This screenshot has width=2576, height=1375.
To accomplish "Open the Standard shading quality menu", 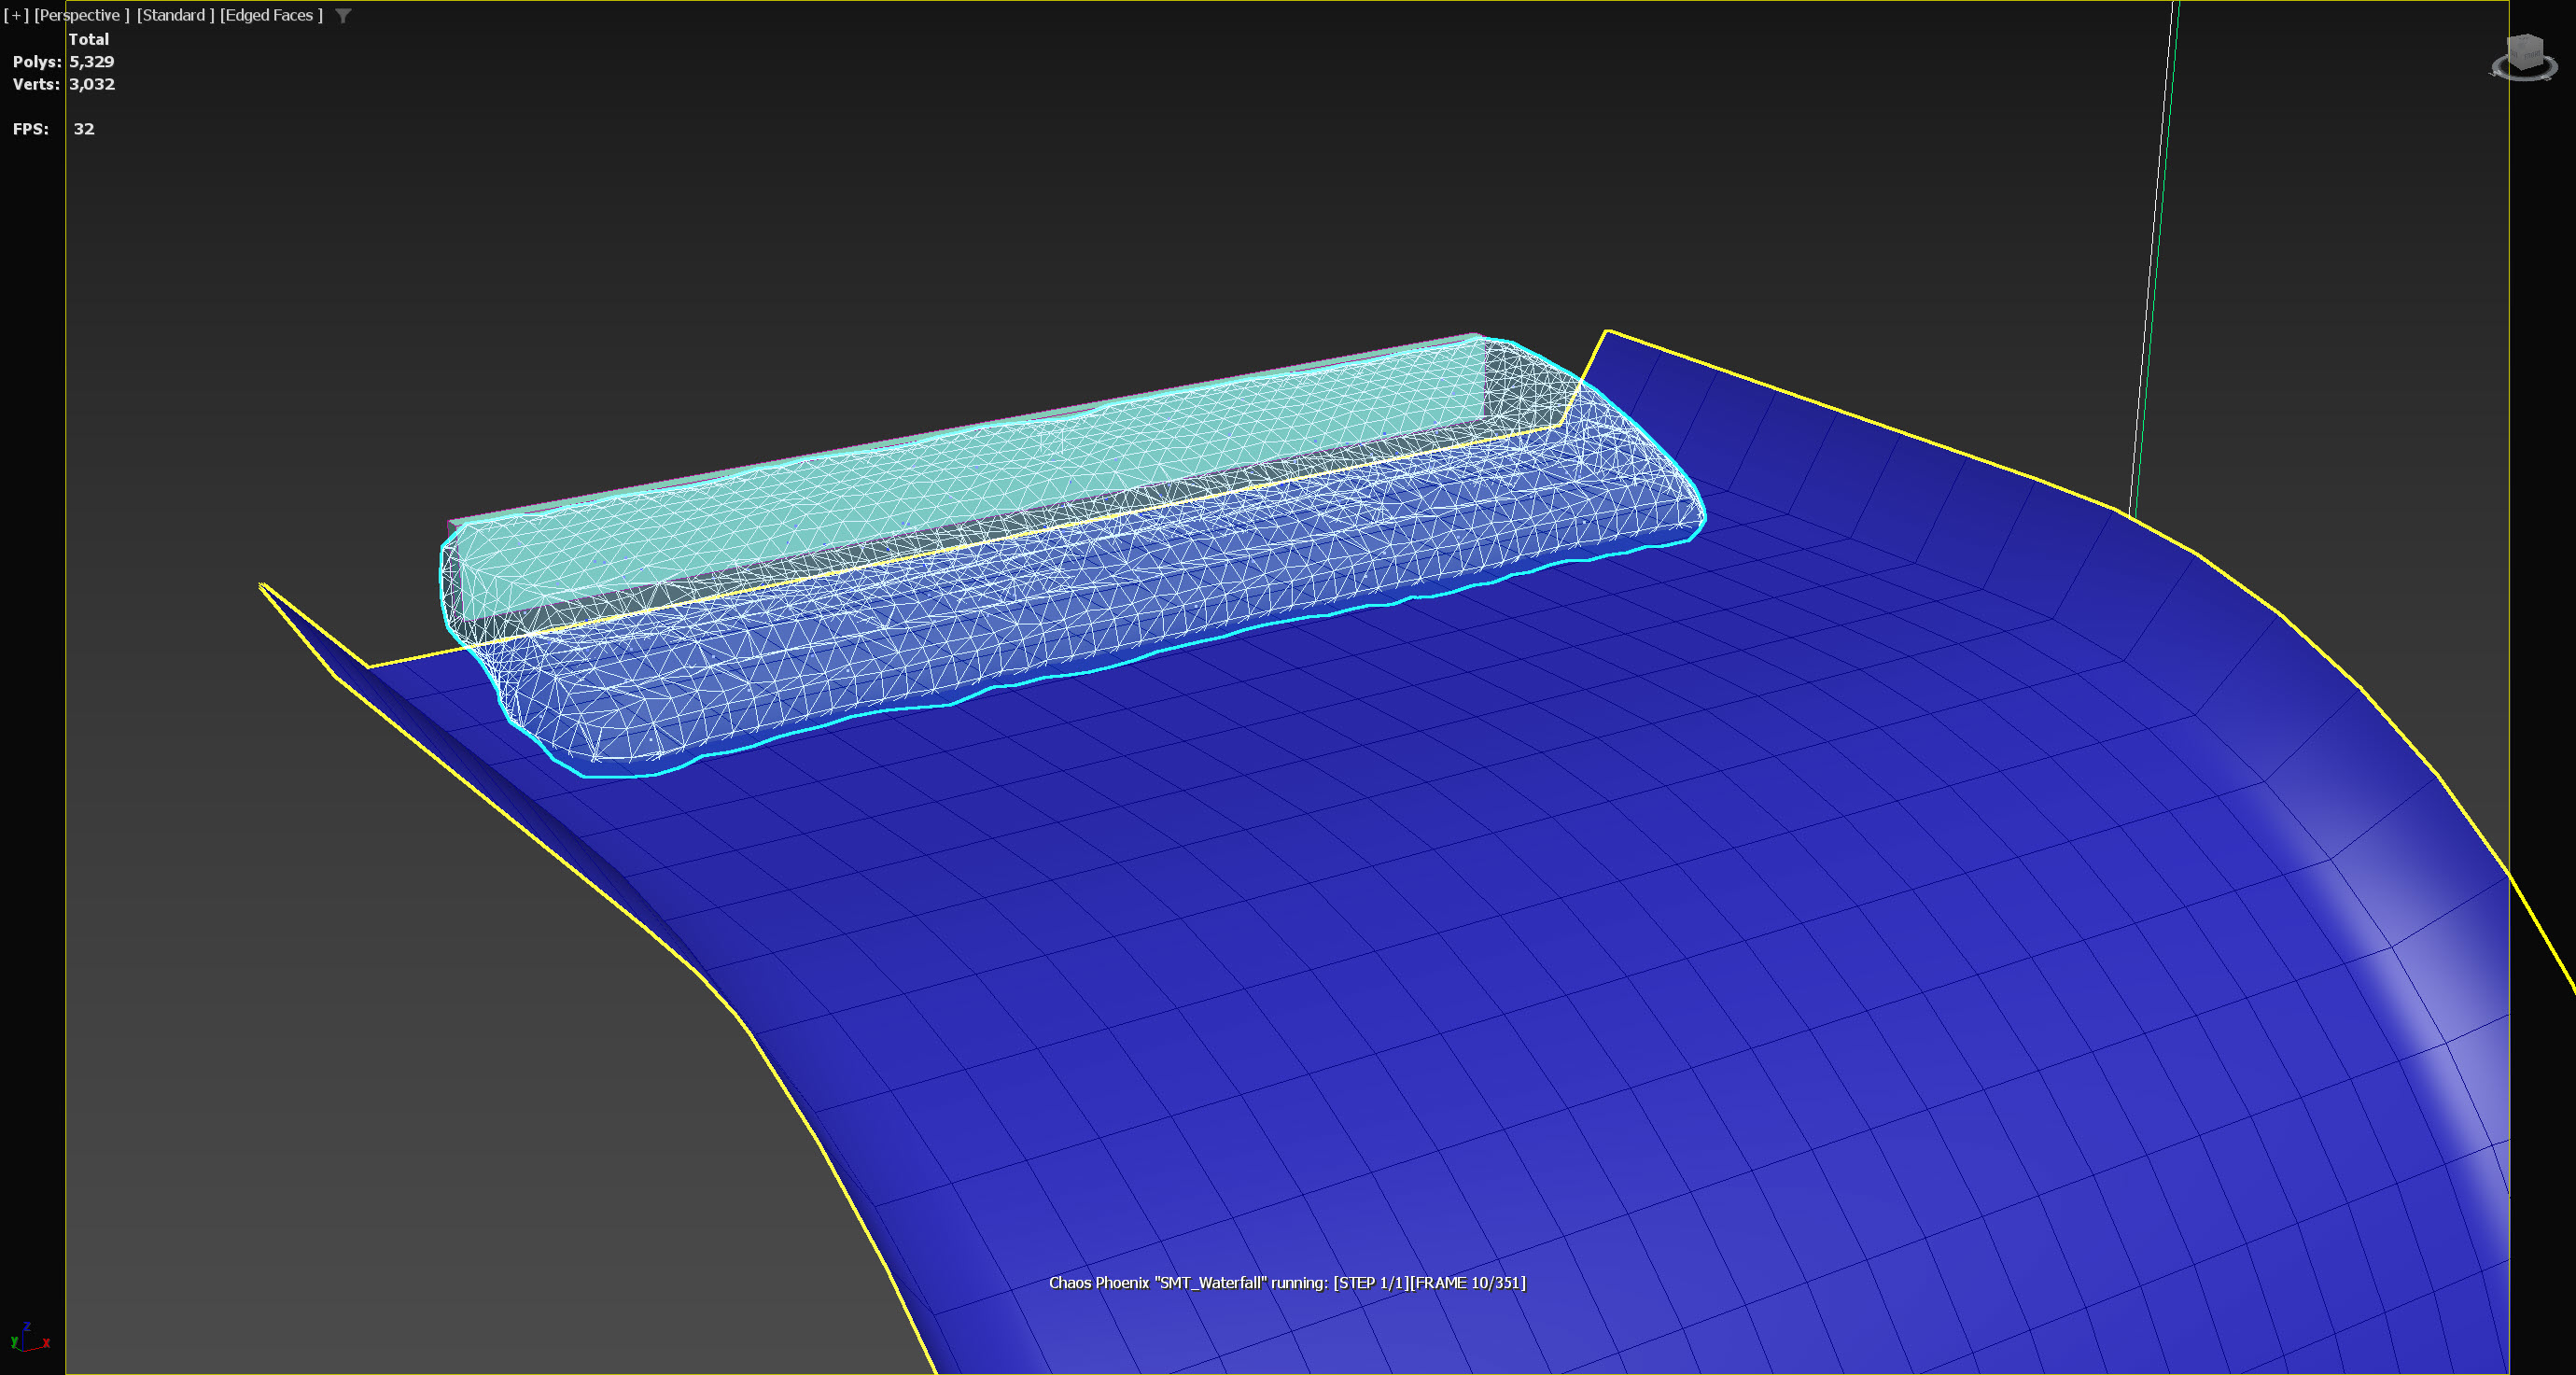I will (175, 15).
